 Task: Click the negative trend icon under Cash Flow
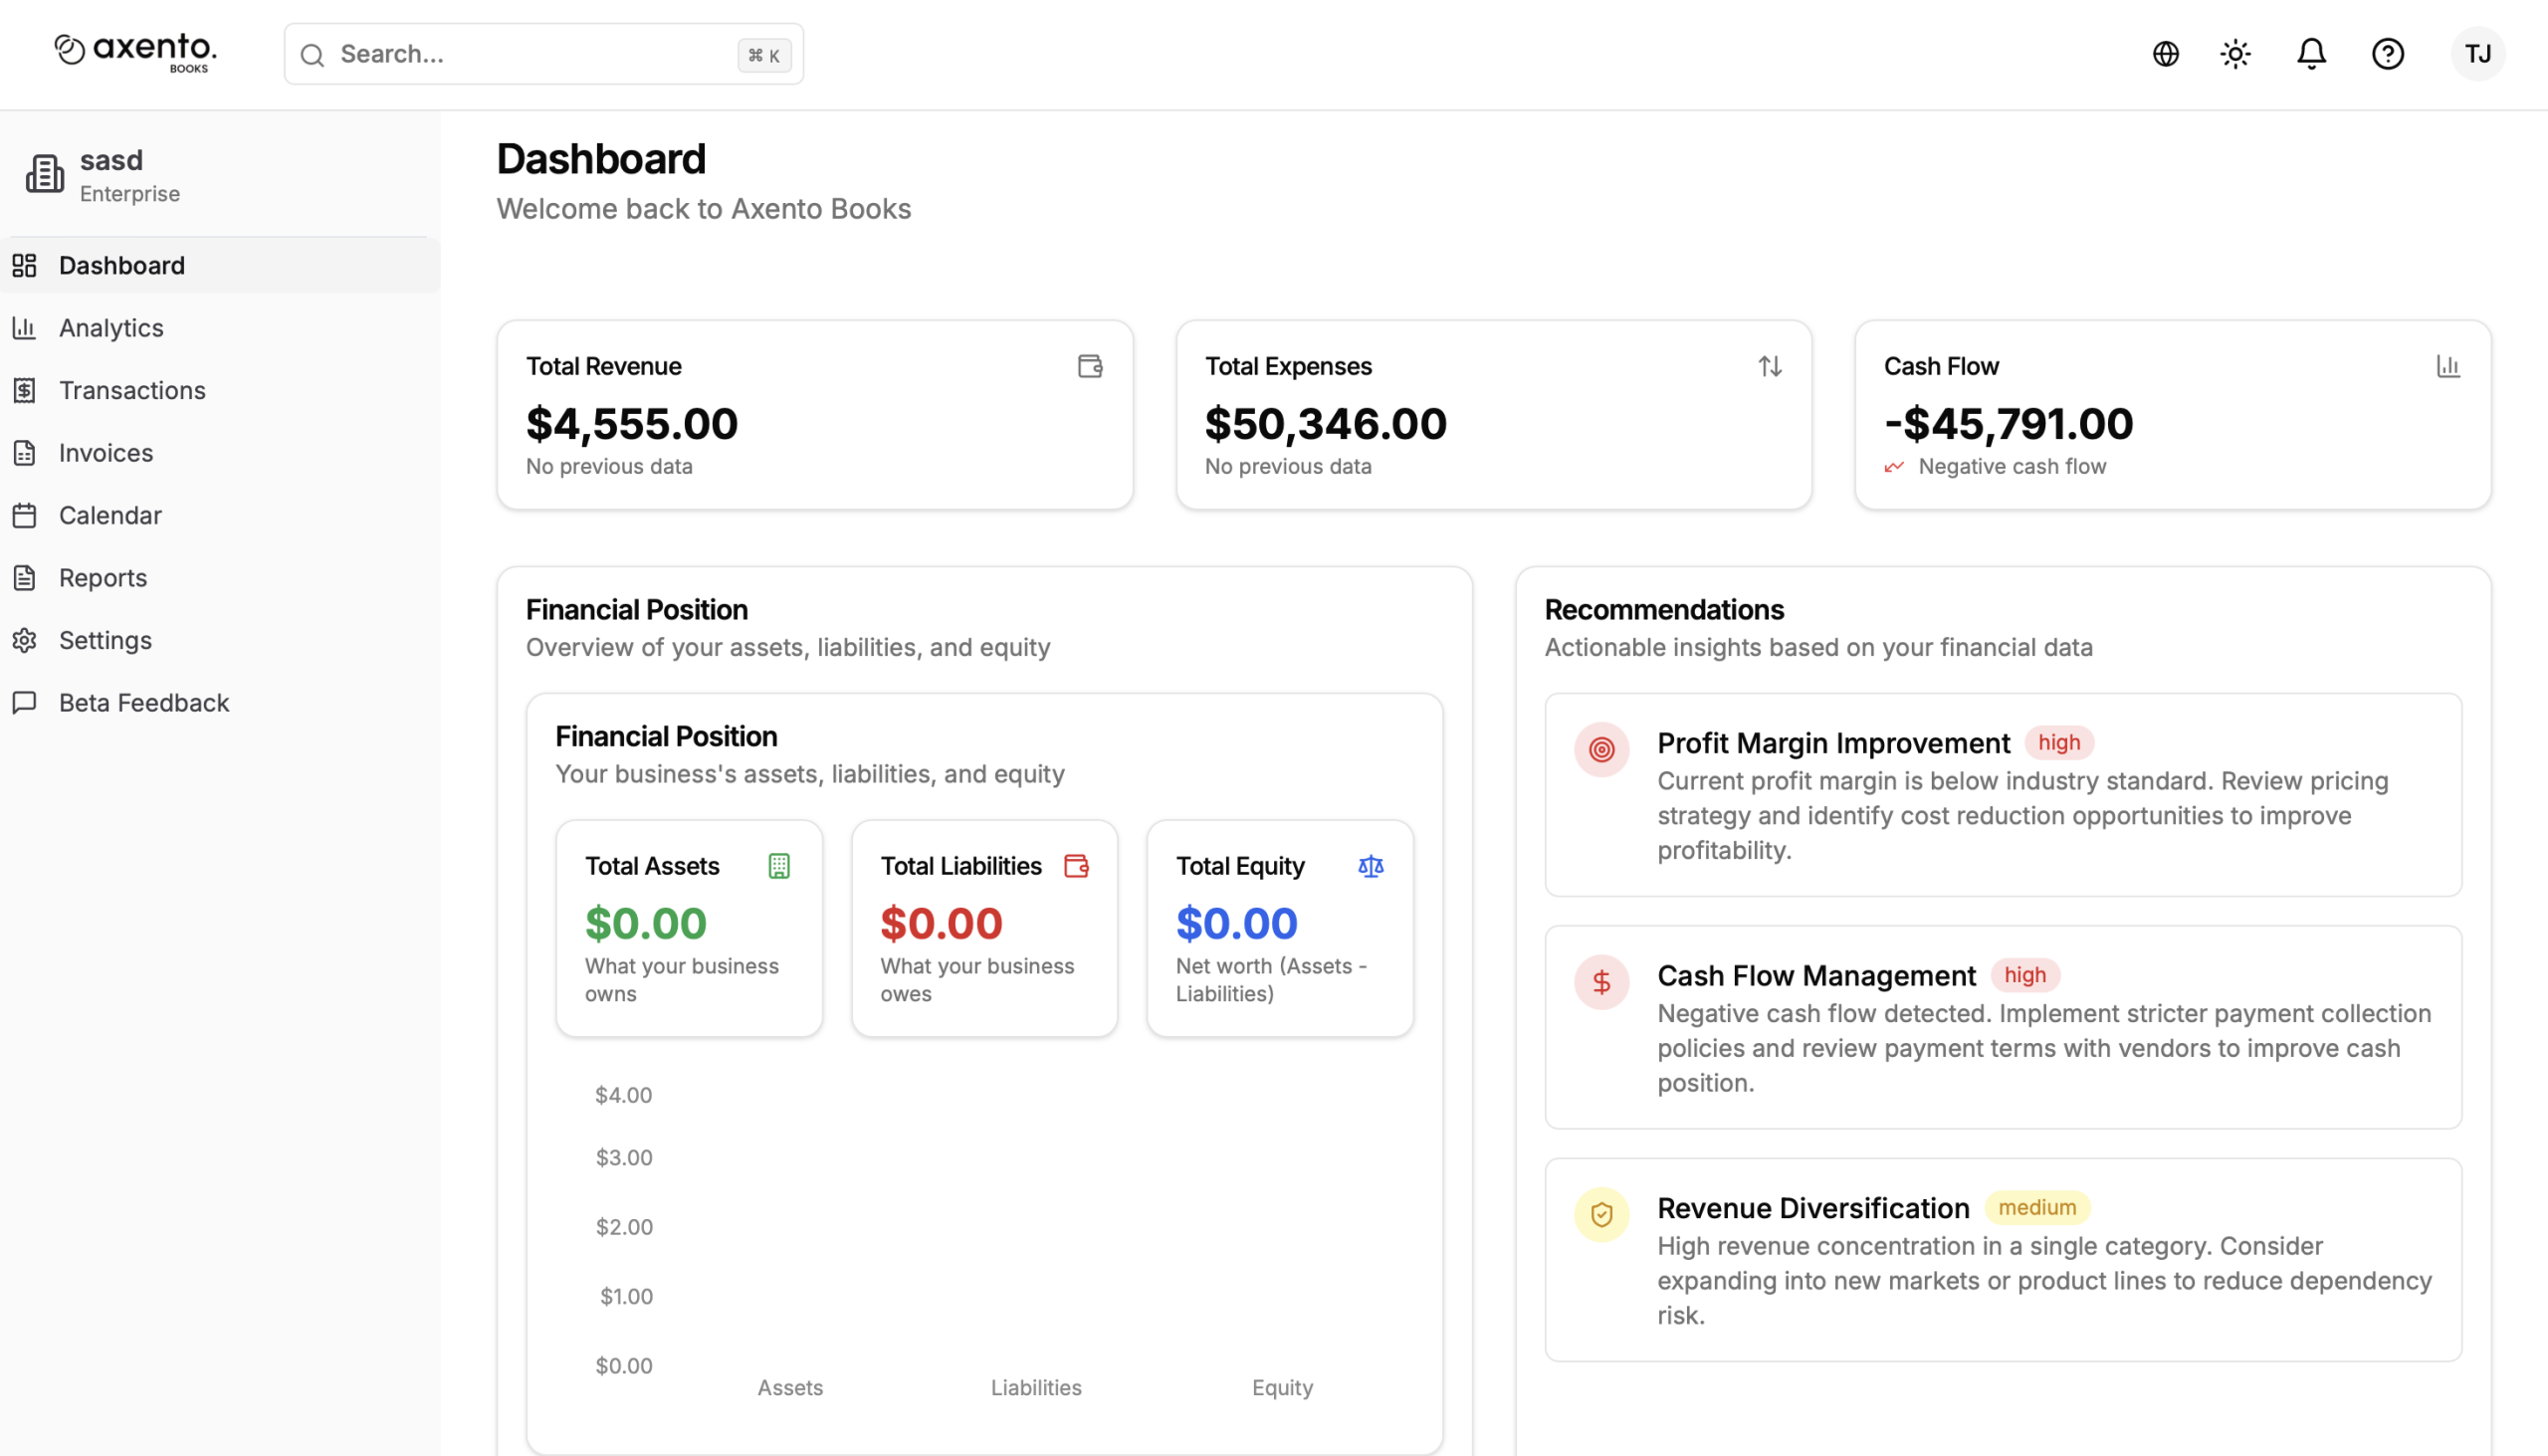(1894, 467)
